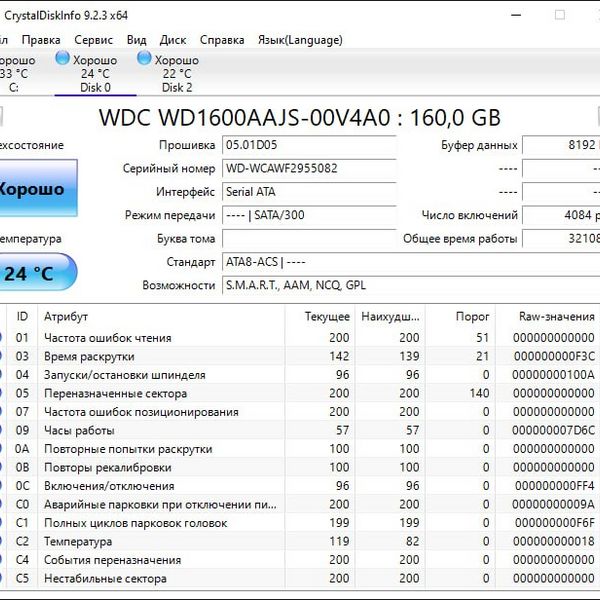600x600 pixels.
Task: Select the События переназначения row
Action: (300, 560)
